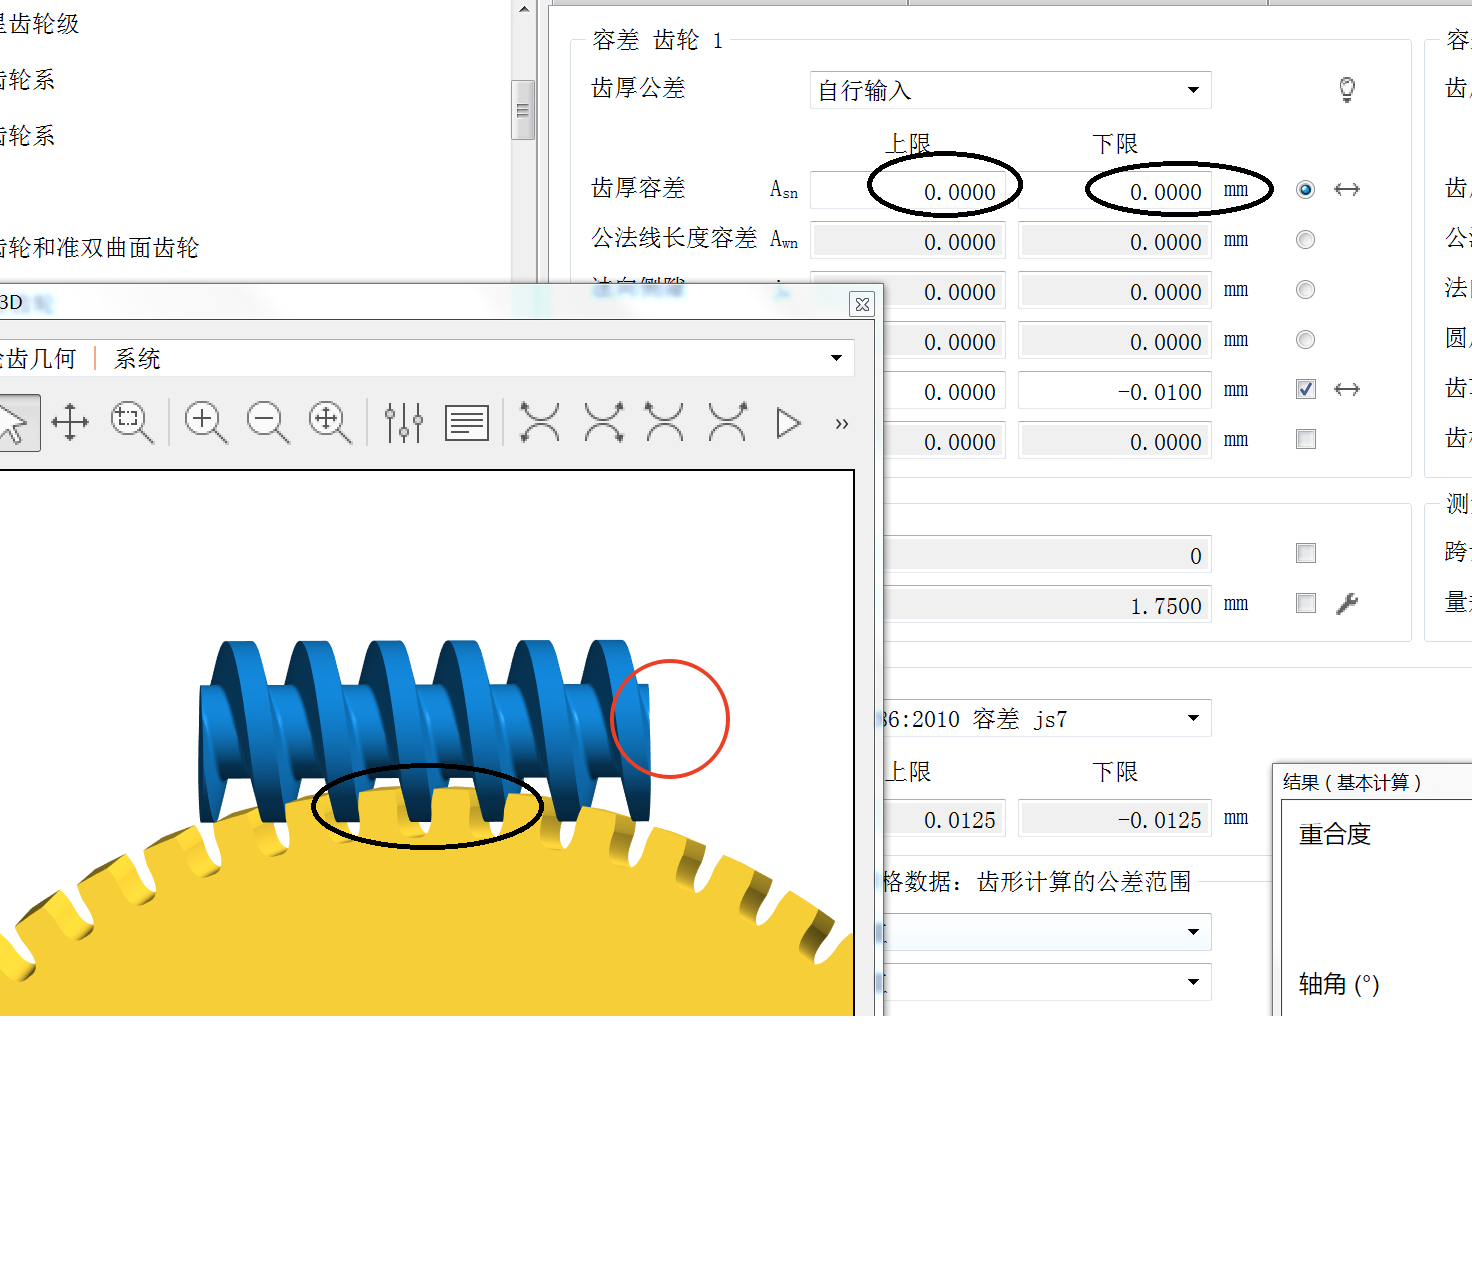Select the 星齿轮级 entry in left tree
1472x1282 pixels.
coord(39,24)
